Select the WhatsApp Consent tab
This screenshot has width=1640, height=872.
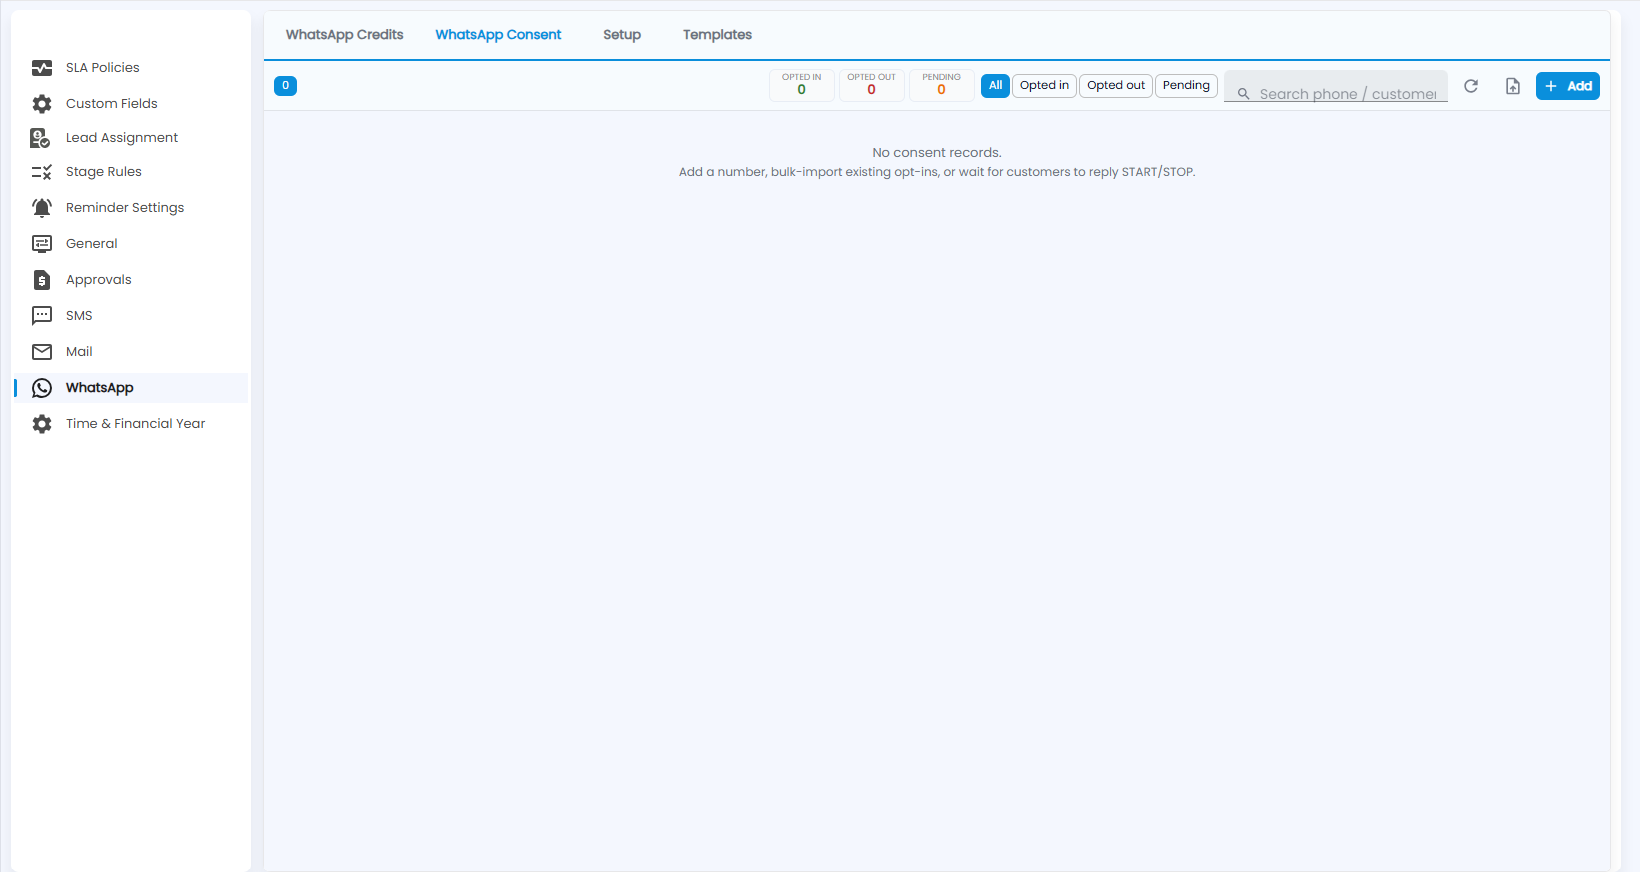(498, 35)
